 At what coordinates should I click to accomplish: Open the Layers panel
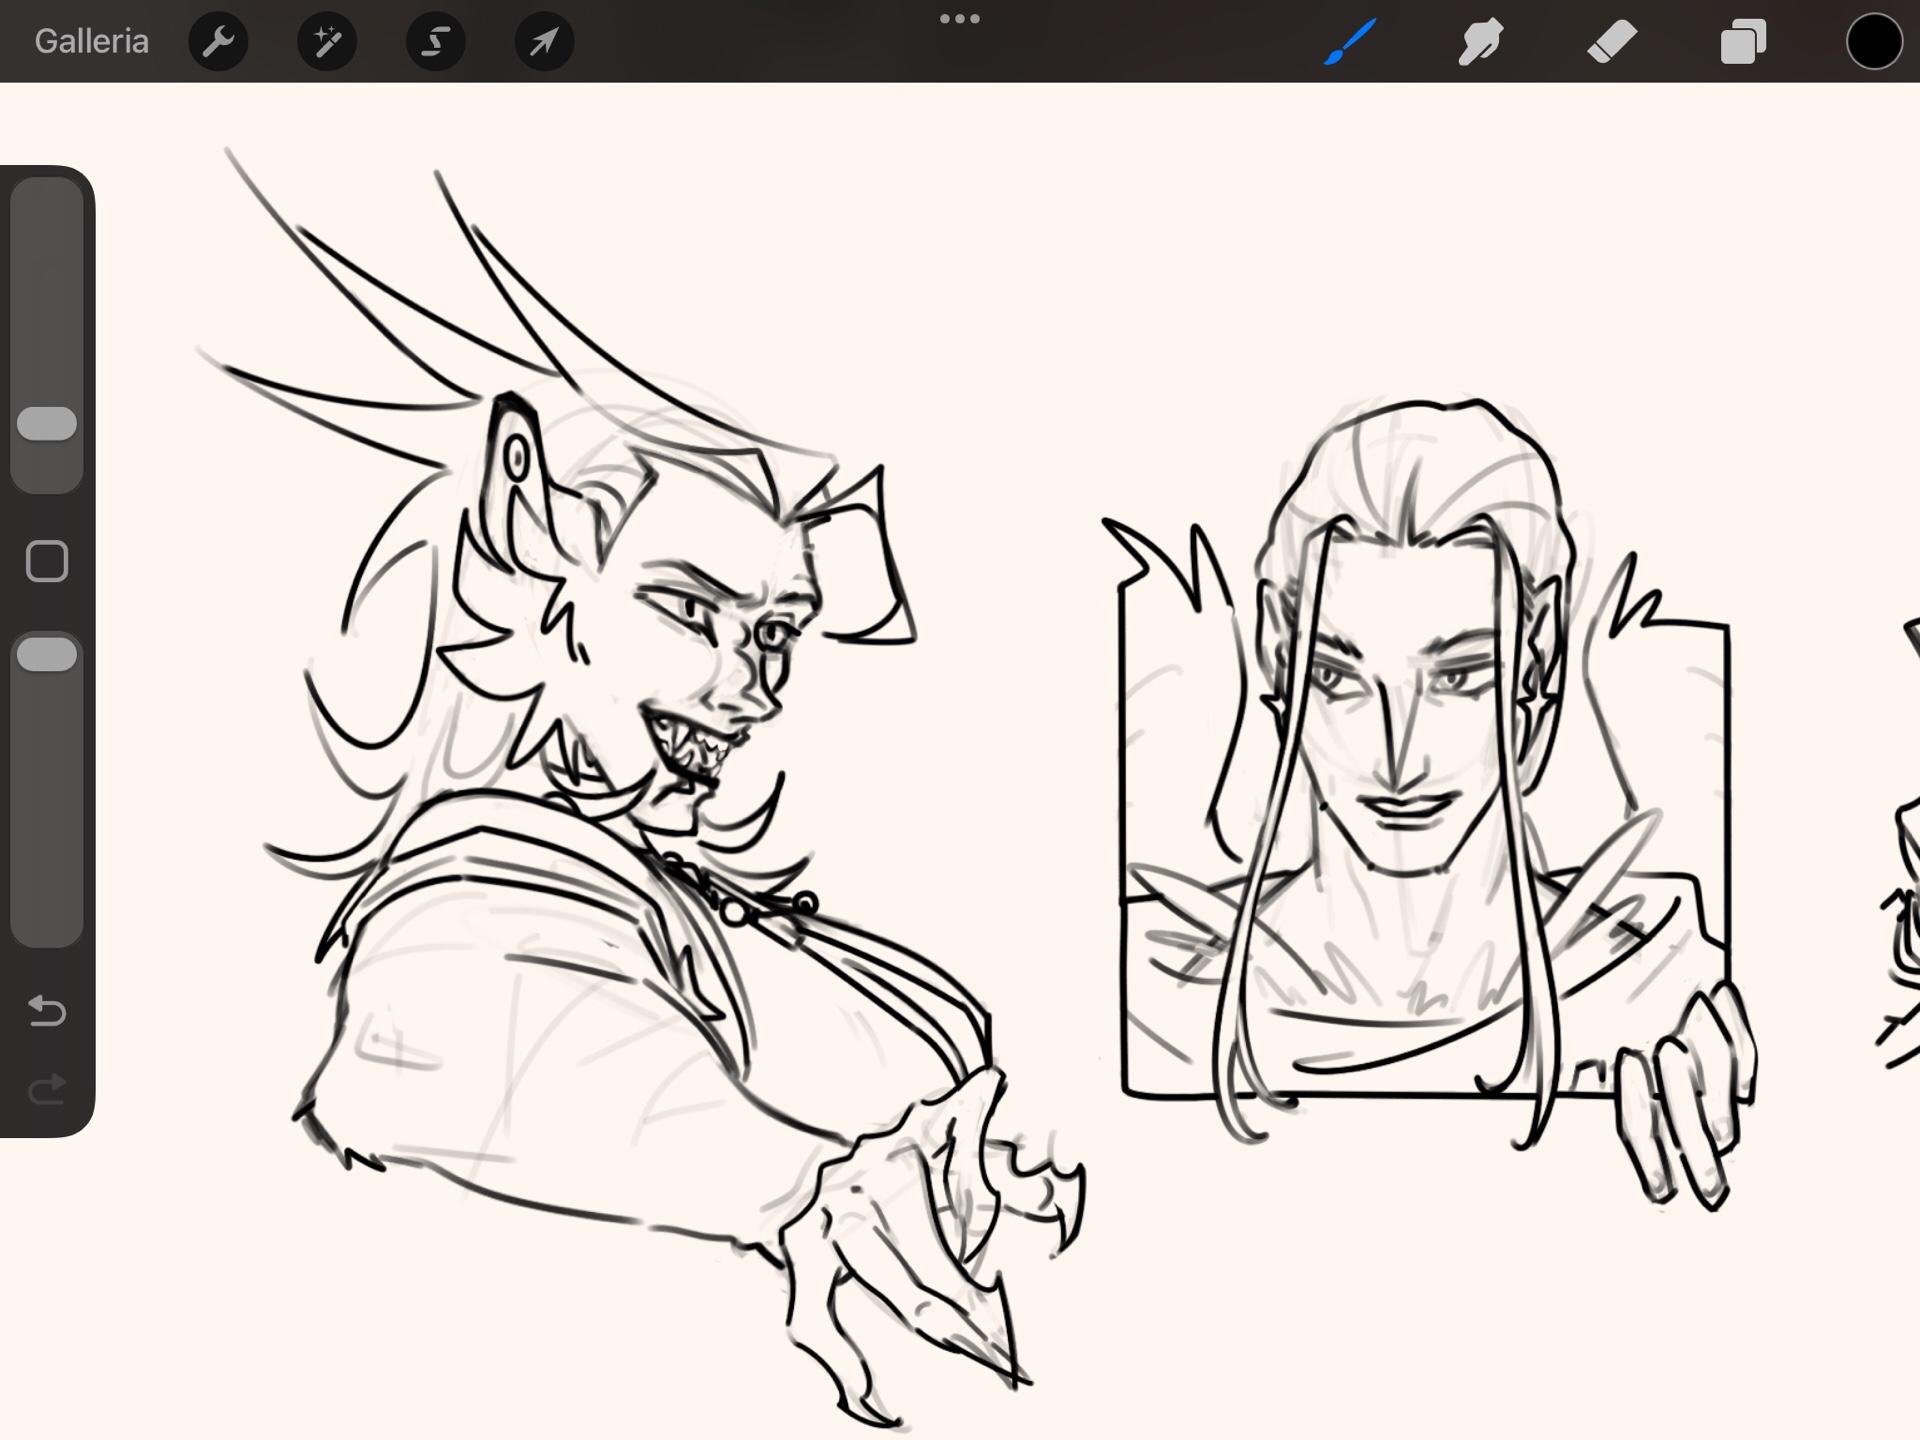pos(1743,42)
